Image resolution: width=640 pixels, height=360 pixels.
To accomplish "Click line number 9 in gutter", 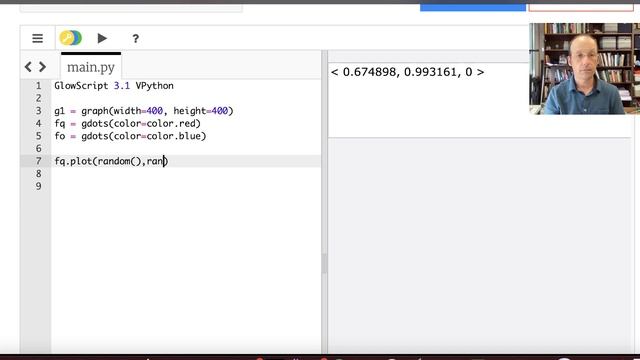I will pos(38,186).
